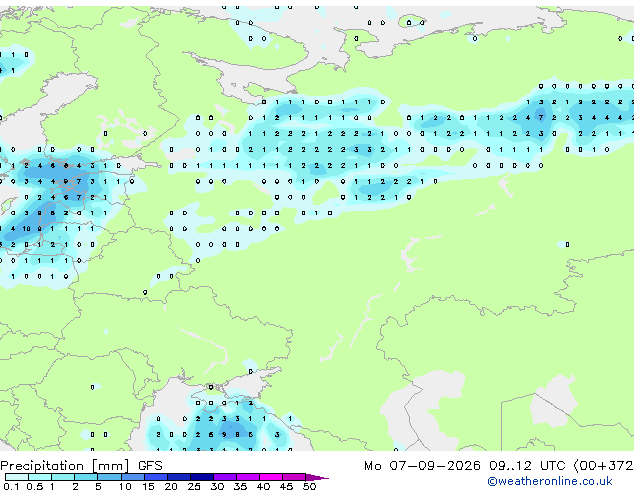
Task: Click the legend label 0.1
Action: tap(11, 486)
